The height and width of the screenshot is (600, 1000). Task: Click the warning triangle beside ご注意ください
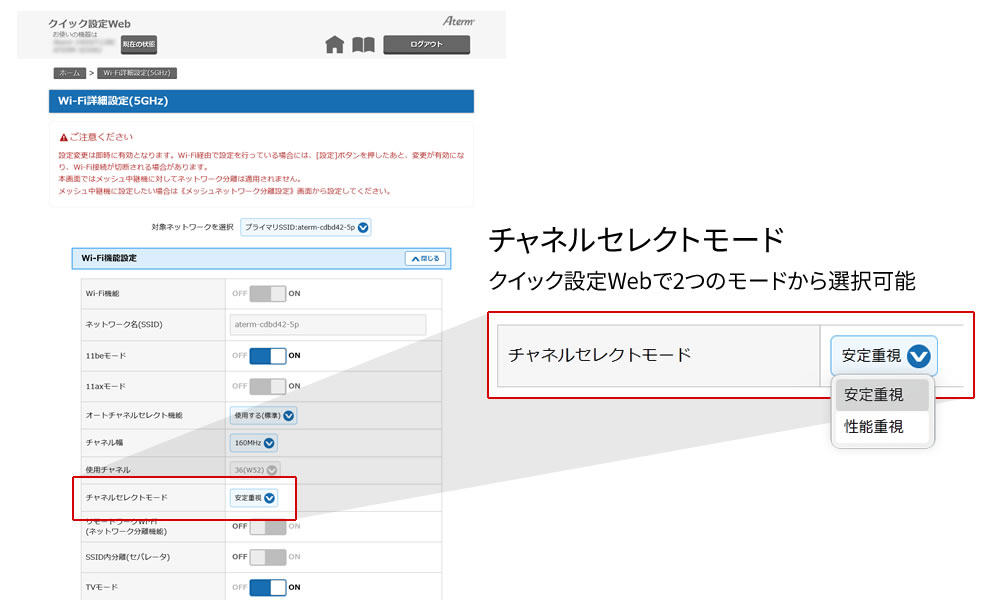point(63,137)
